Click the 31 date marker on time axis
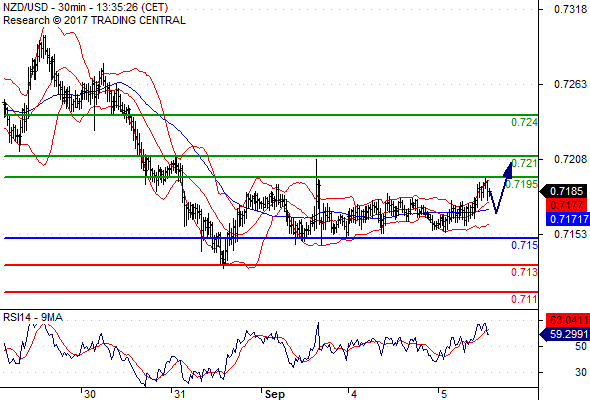Viewport: 590px width, 400px height. pos(179,394)
